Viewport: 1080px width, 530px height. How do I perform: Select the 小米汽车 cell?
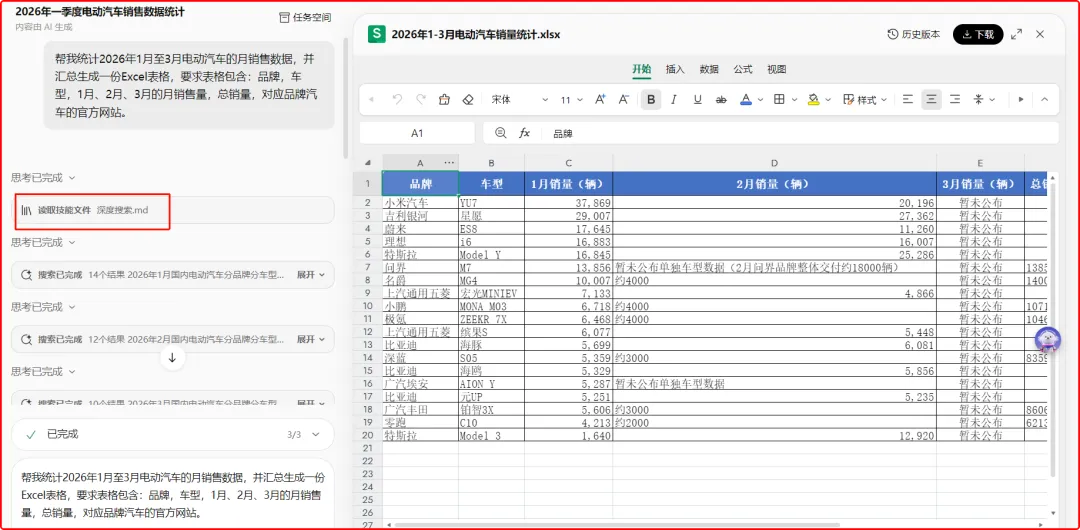[420, 203]
